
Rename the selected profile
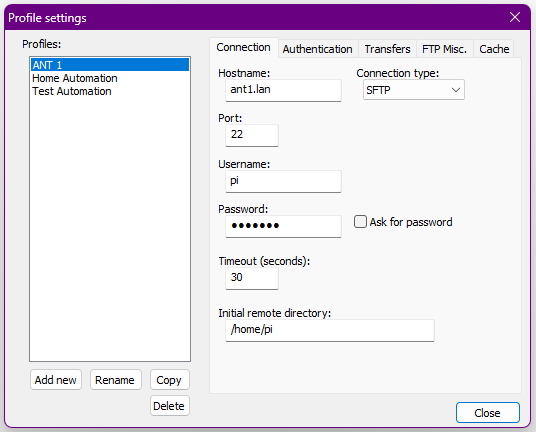click(x=116, y=380)
